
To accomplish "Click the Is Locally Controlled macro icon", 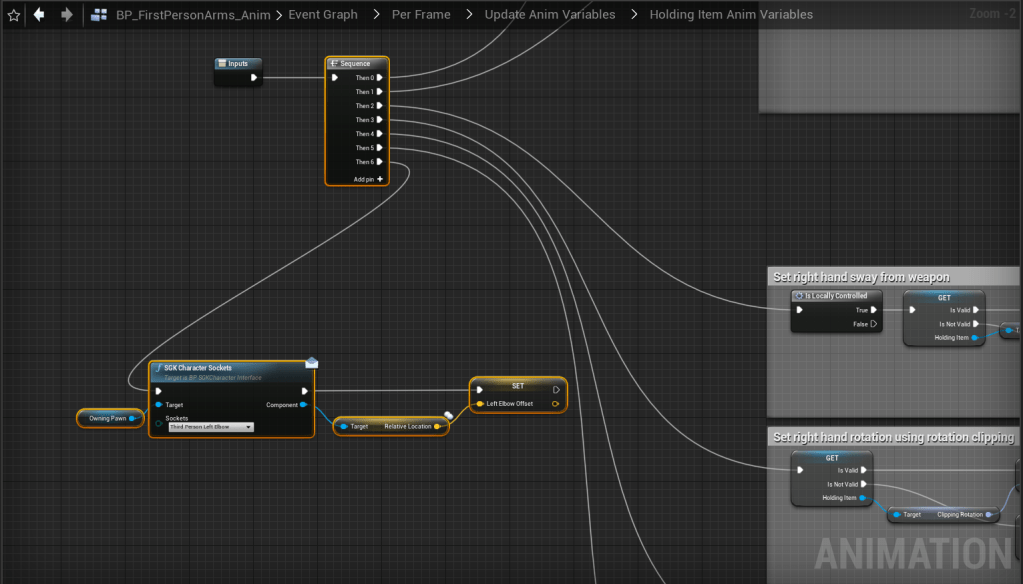I will coord(799,296).
